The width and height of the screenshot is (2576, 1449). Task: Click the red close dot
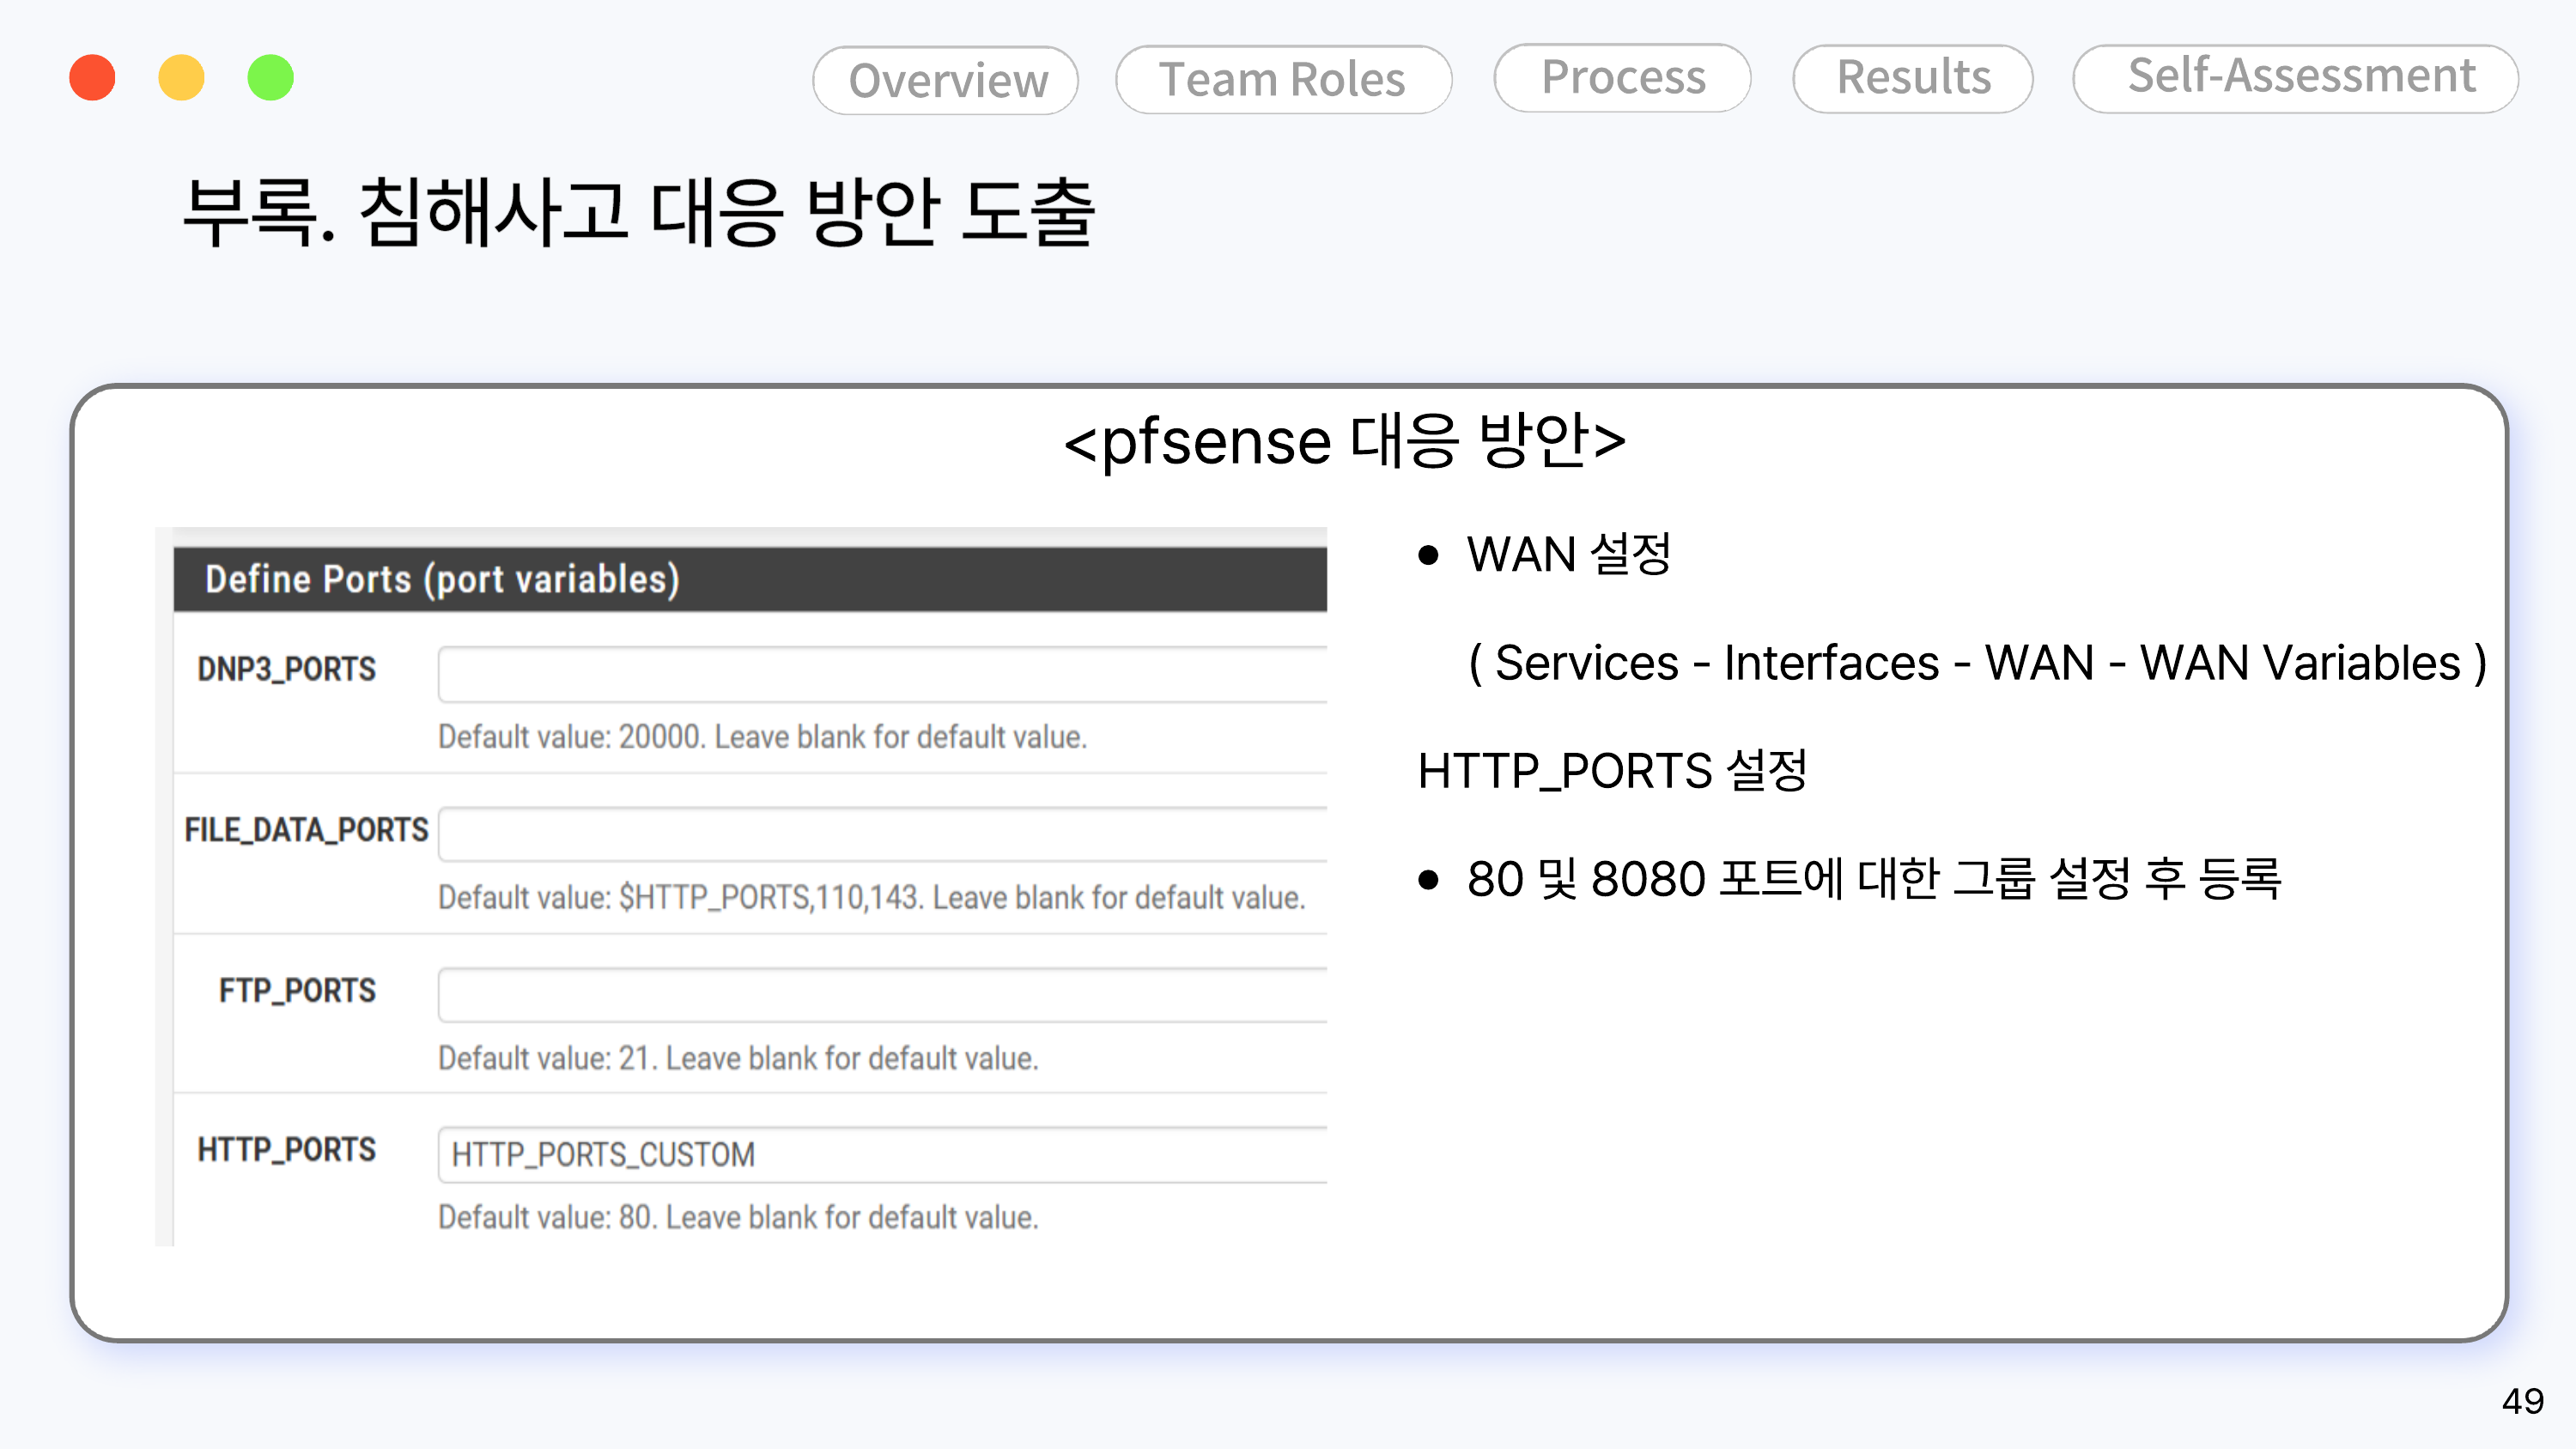click(92, 78)
